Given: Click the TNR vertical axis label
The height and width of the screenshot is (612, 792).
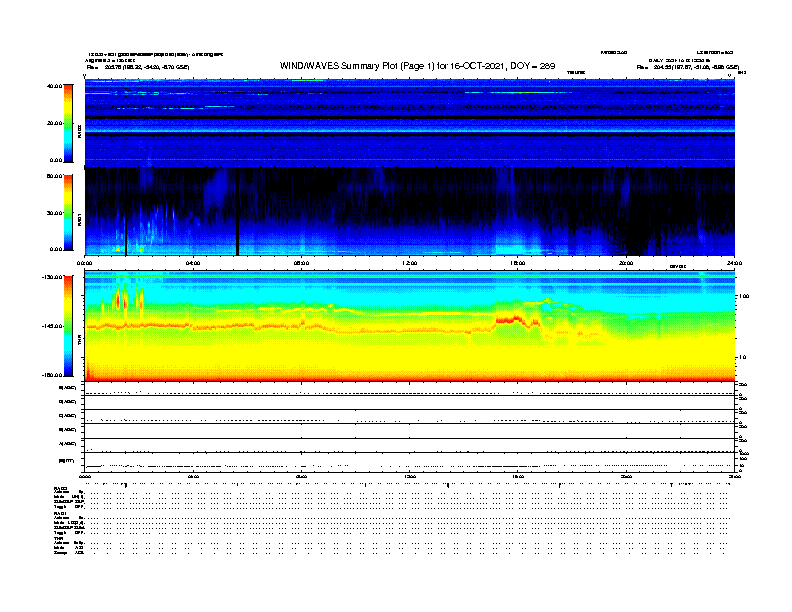Looking at the screenshot, I should click(79, 342).
